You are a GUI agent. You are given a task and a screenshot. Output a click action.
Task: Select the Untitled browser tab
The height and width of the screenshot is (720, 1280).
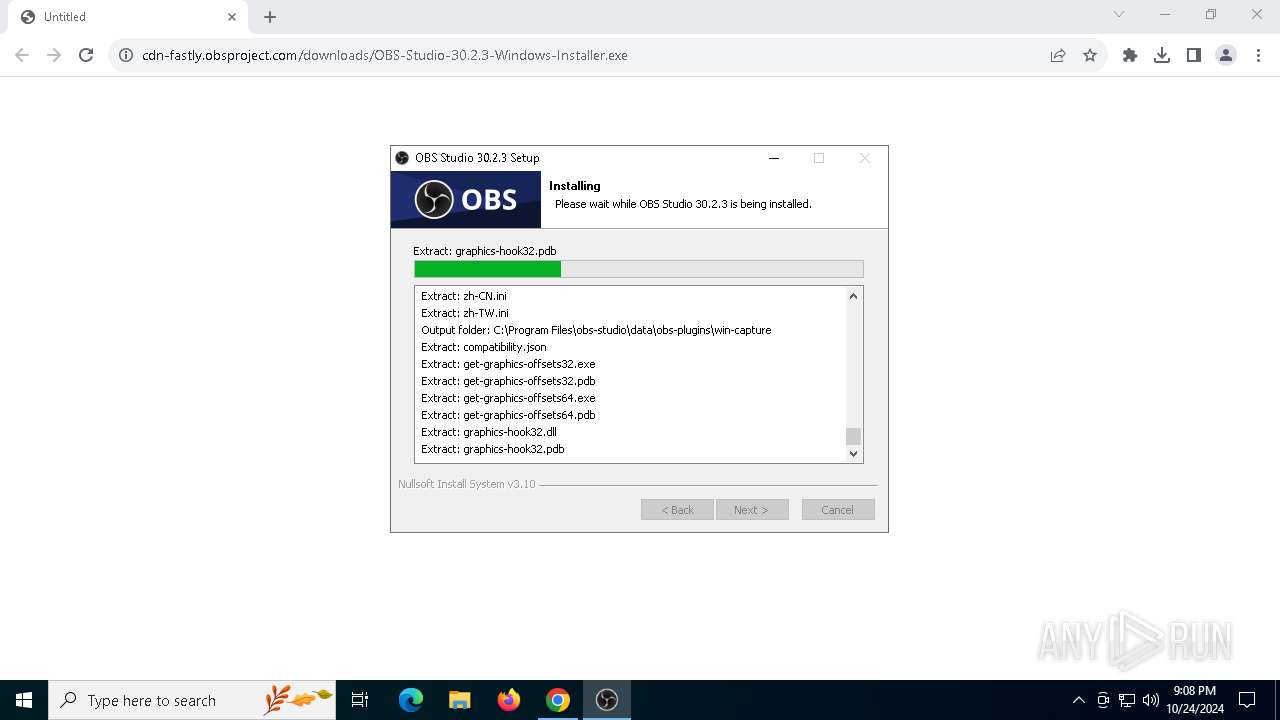point(127,17)
